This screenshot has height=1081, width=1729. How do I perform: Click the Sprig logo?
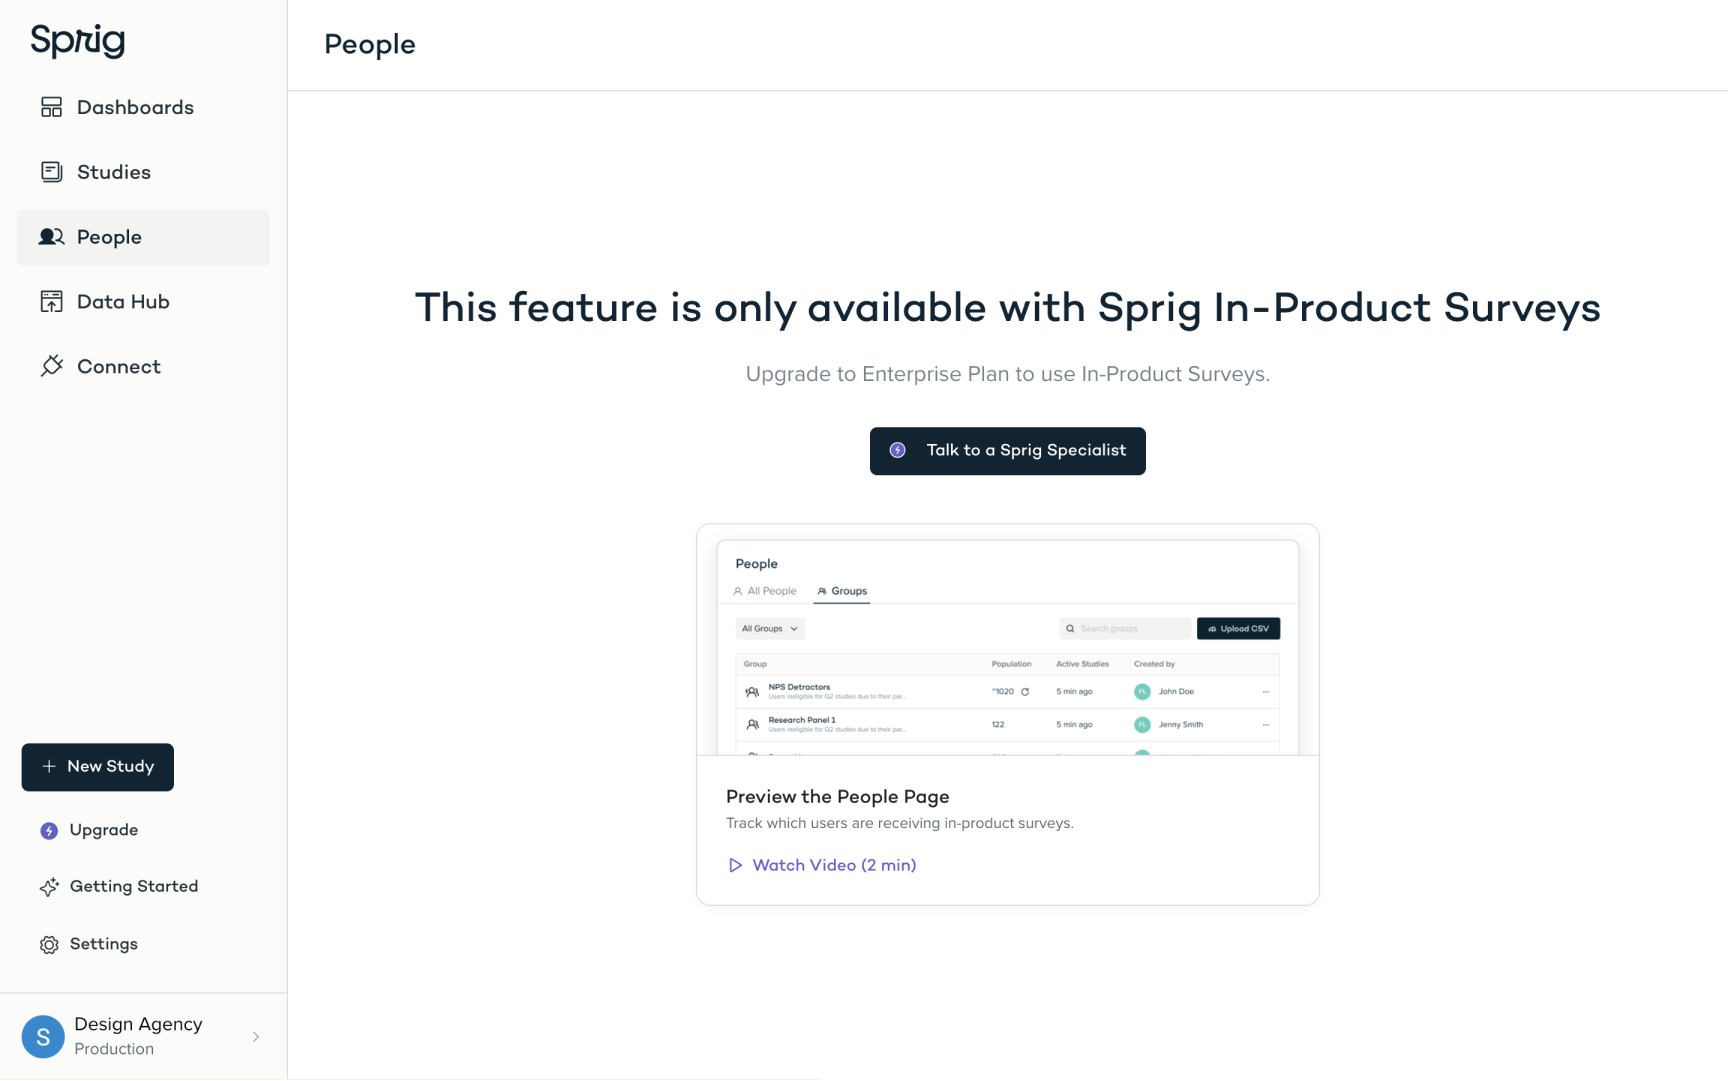(x=77, y=41)
